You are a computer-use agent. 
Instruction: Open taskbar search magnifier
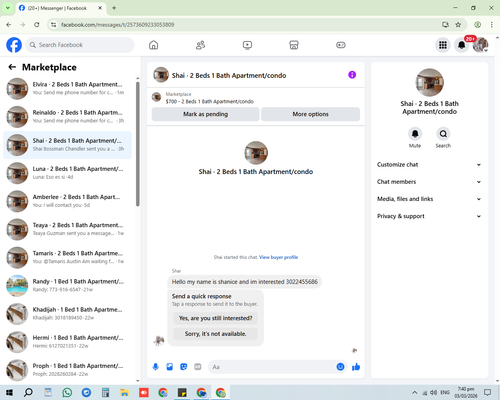click(x=28, y=392)
